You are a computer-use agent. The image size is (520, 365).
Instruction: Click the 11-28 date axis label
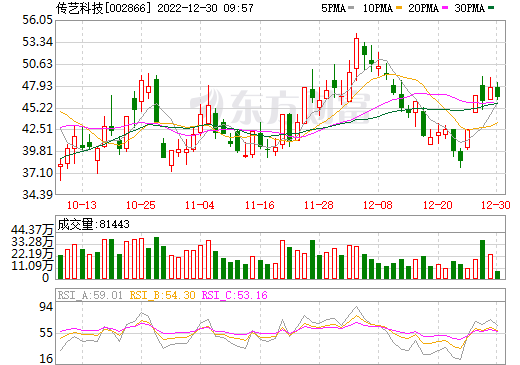click(319, 205)
